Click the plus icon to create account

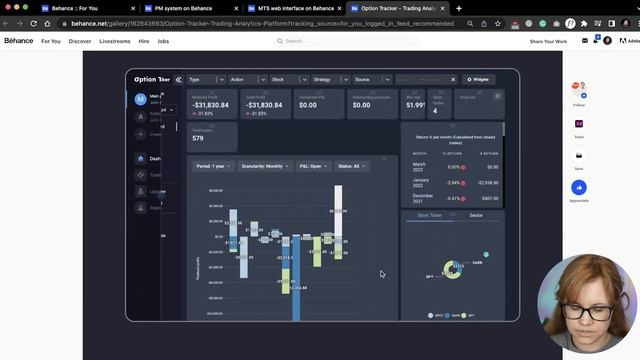[140, 134]
